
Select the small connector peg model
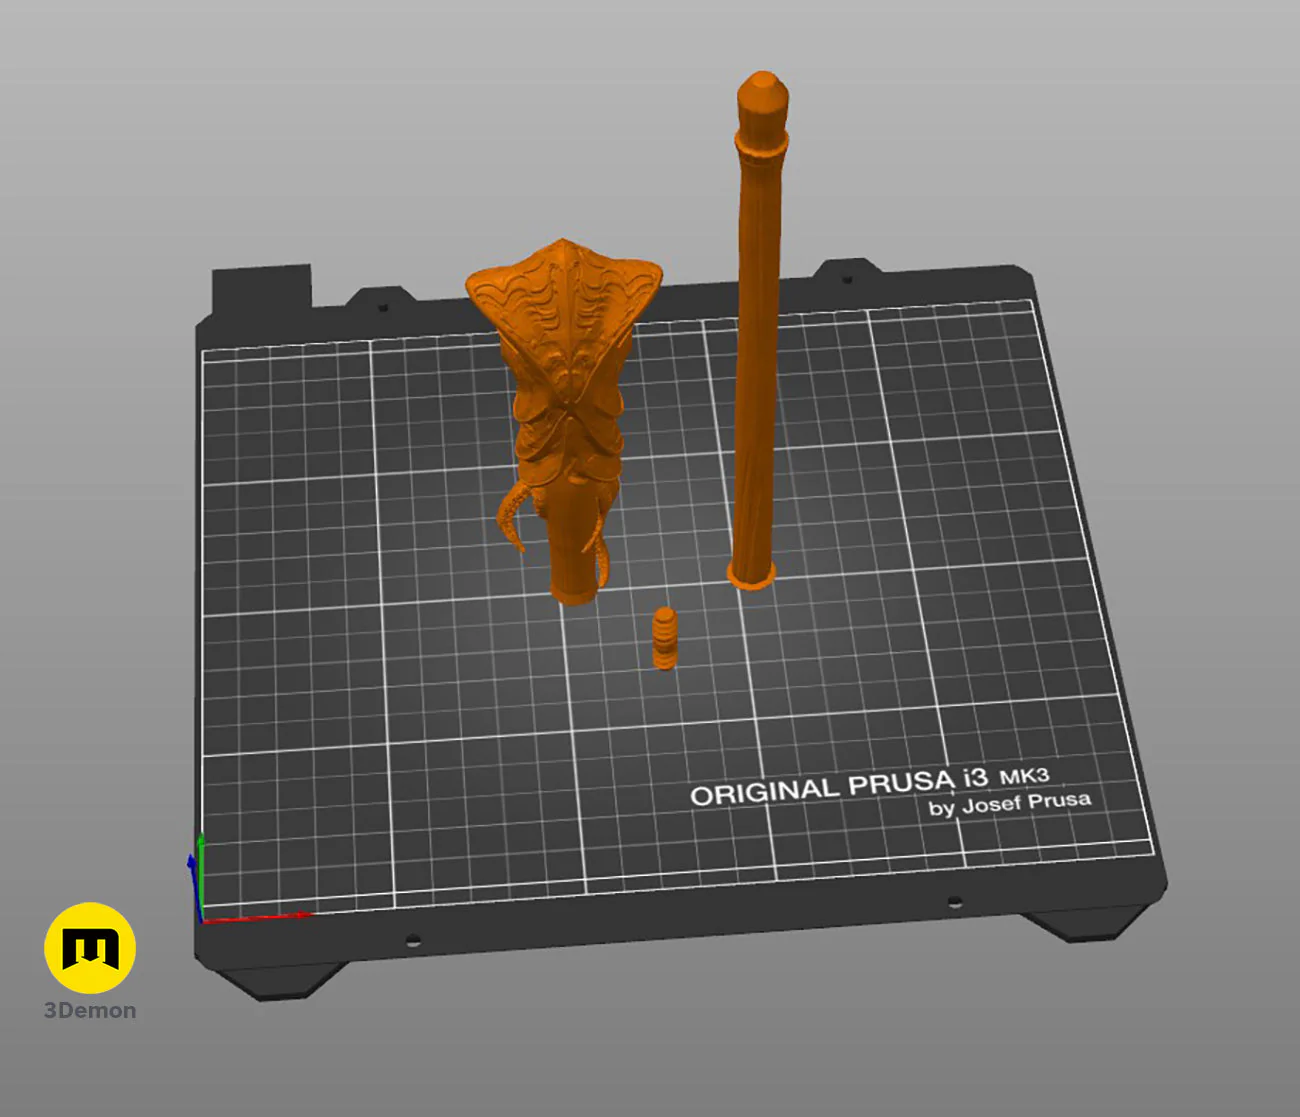click(665, 637)
